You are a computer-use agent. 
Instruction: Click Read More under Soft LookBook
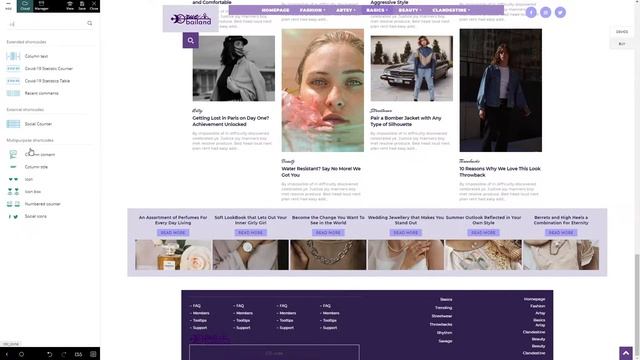pyautogui.click(x=251, y=233)
